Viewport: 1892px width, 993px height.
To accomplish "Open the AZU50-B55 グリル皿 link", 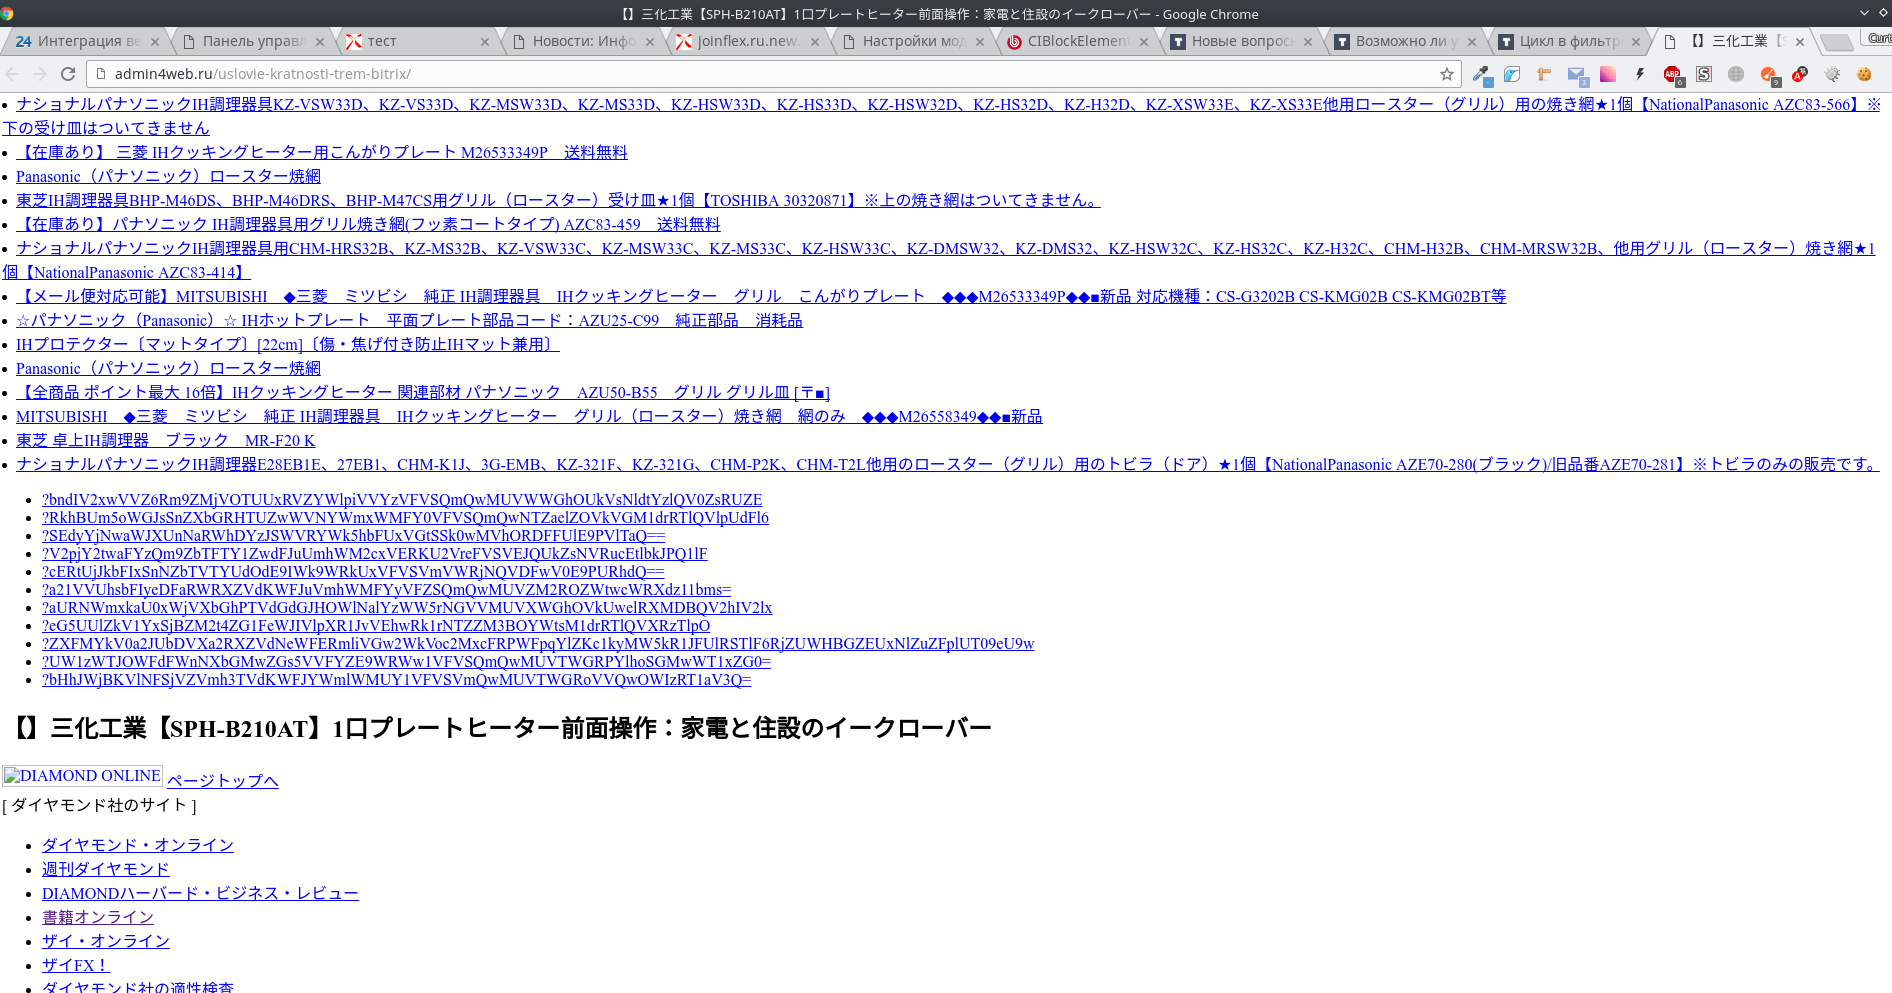I will [x=423, y=392].
